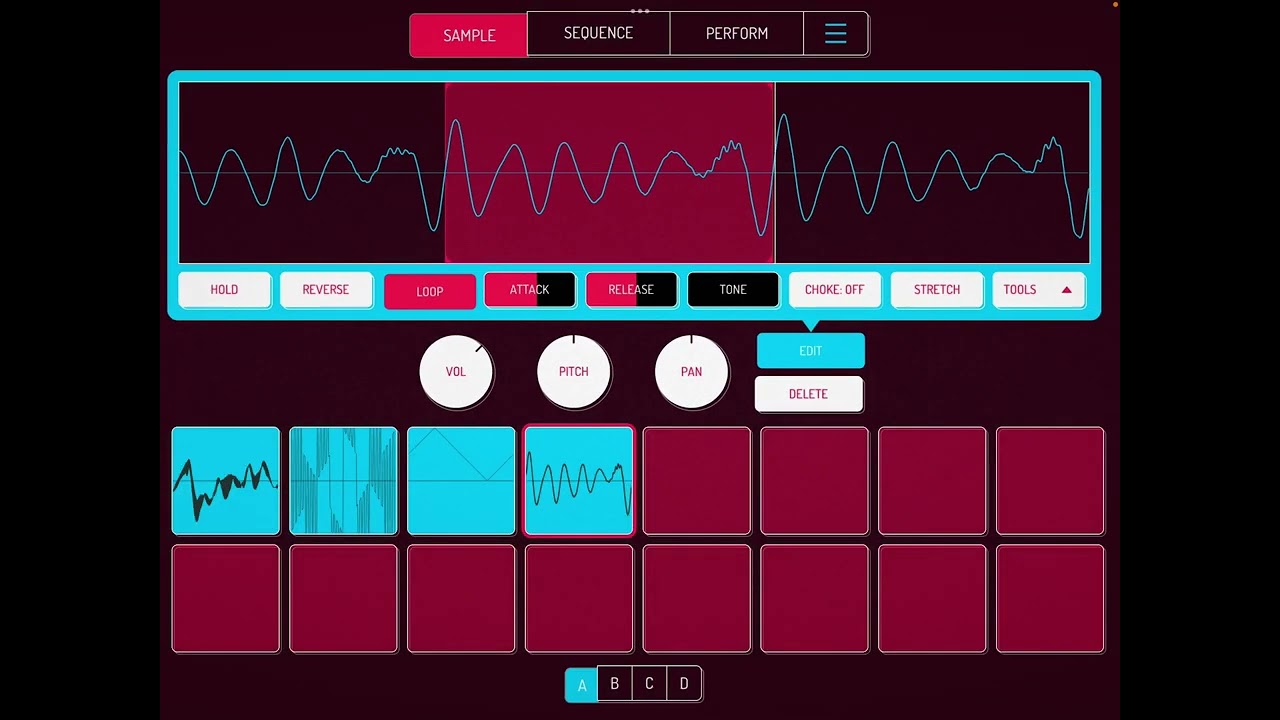Open the hamburger menu icon
This screenshot has height=720, width=1280.
[x=835, y=34]
